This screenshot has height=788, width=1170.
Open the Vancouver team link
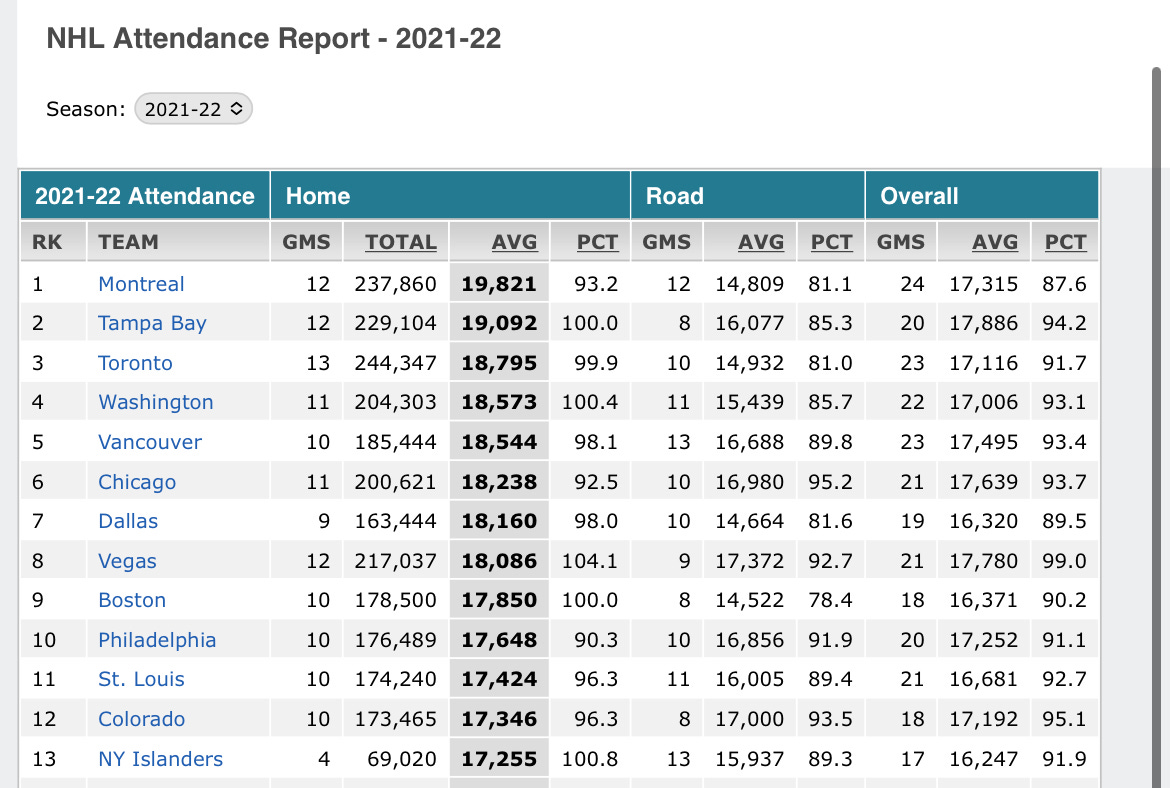click(150, 442)
